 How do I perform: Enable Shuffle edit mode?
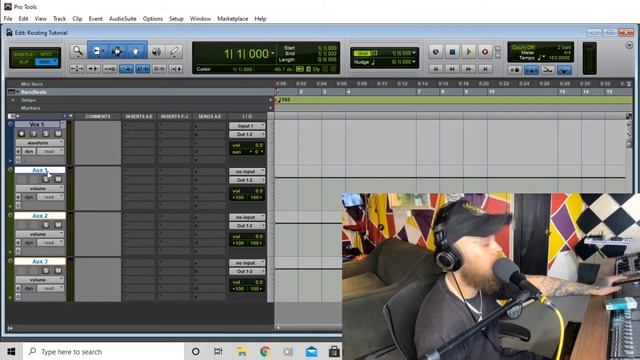[24, 54]
